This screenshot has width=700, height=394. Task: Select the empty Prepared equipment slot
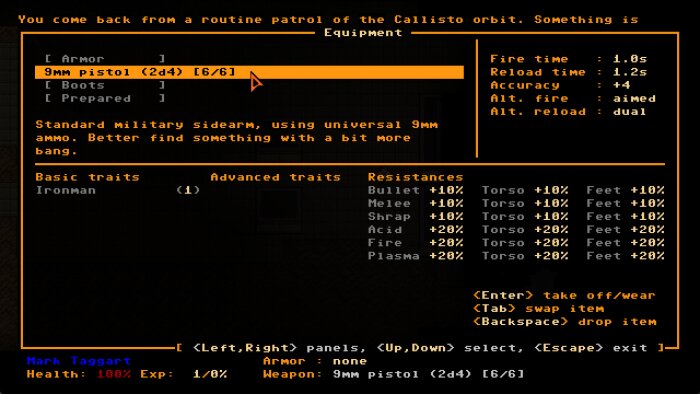105,98
